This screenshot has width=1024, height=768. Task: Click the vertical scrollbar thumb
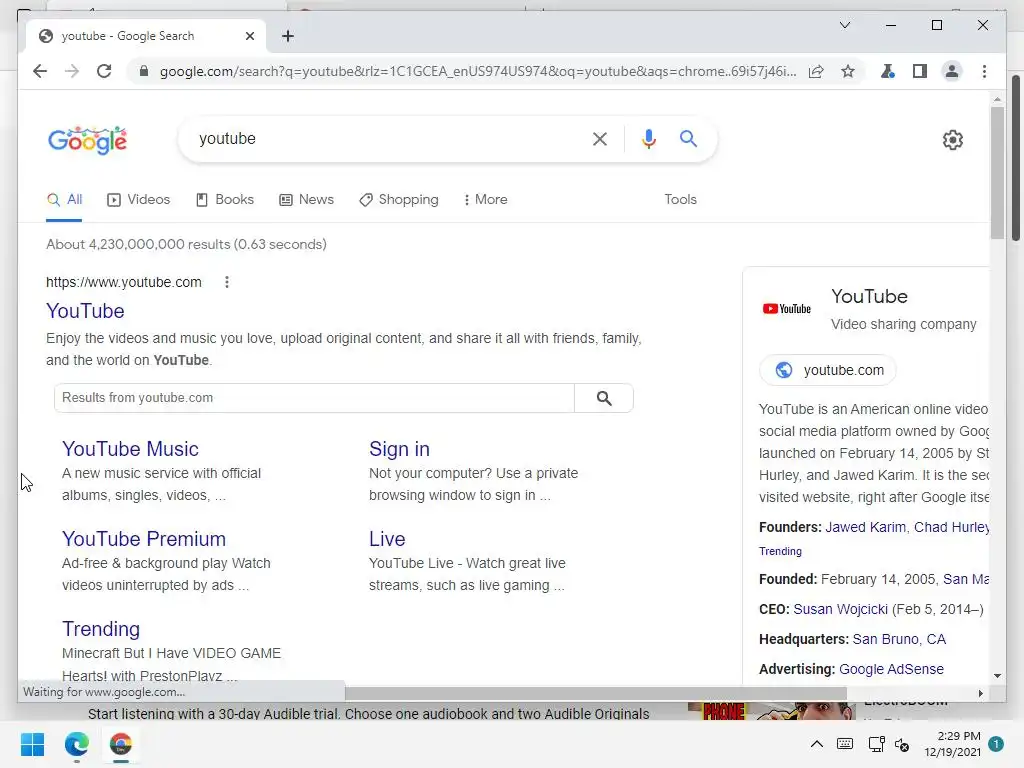(997, 173)
